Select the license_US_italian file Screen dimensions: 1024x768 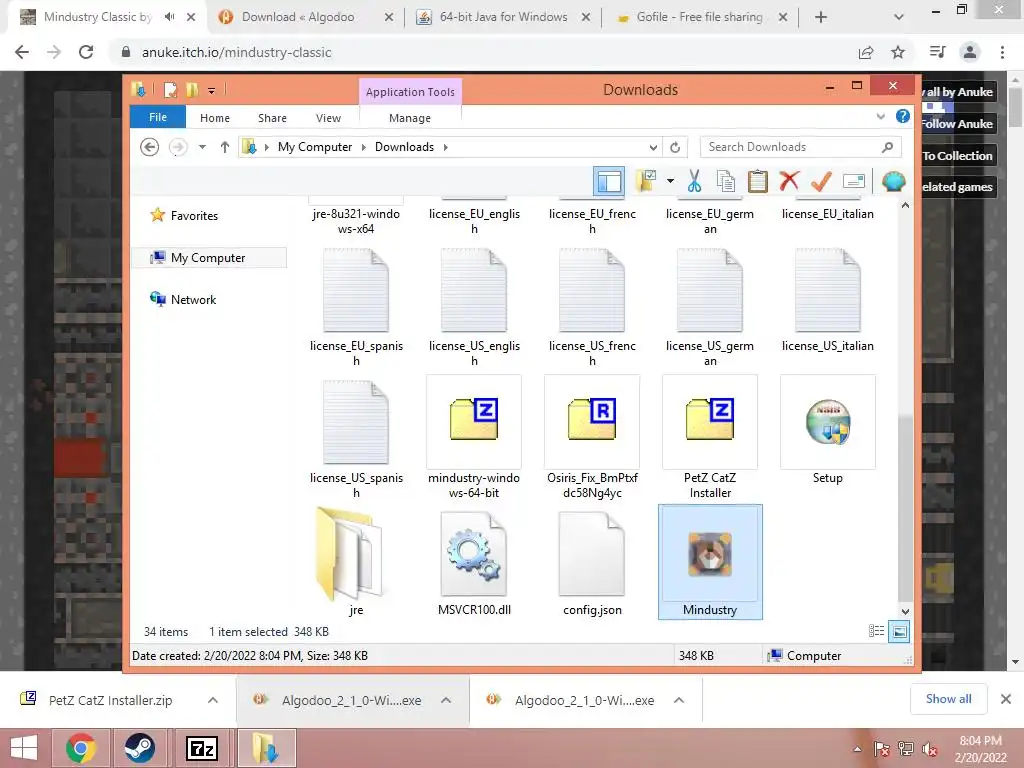827,298
